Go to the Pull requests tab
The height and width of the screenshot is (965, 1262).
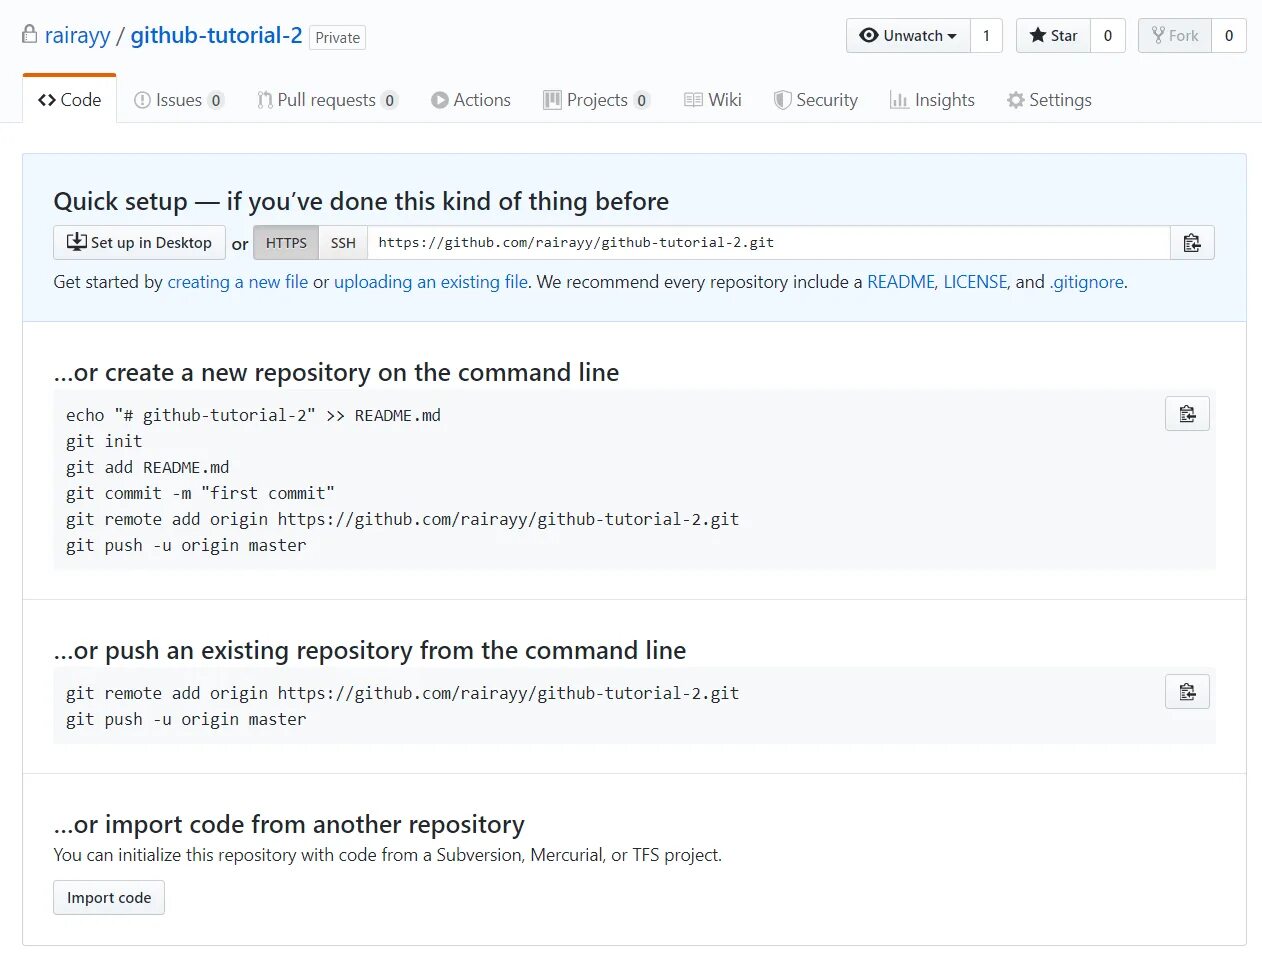point(327,100)
